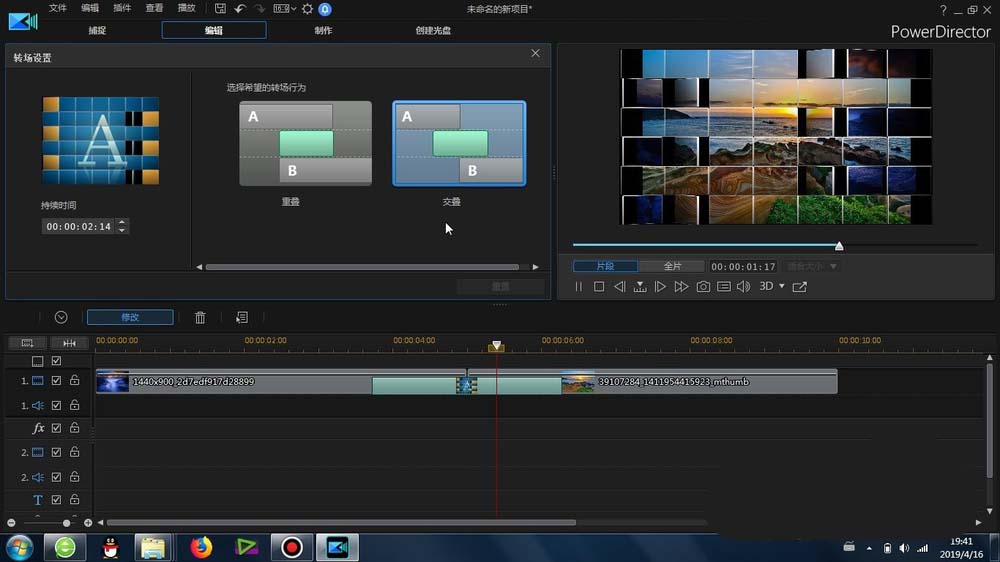Click the undo arrow in top toolbar
The image size is (1000, 562).
pos(240,9)
